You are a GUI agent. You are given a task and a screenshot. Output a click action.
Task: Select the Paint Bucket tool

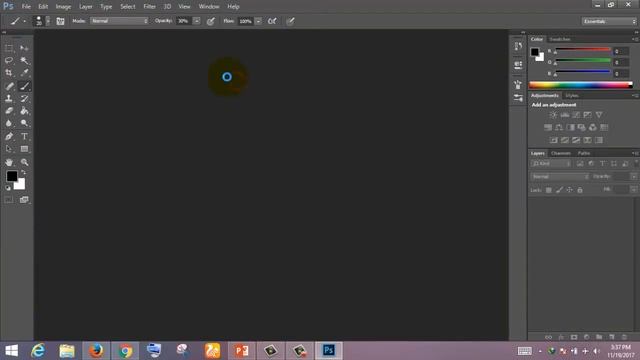(x=24, y=111)
